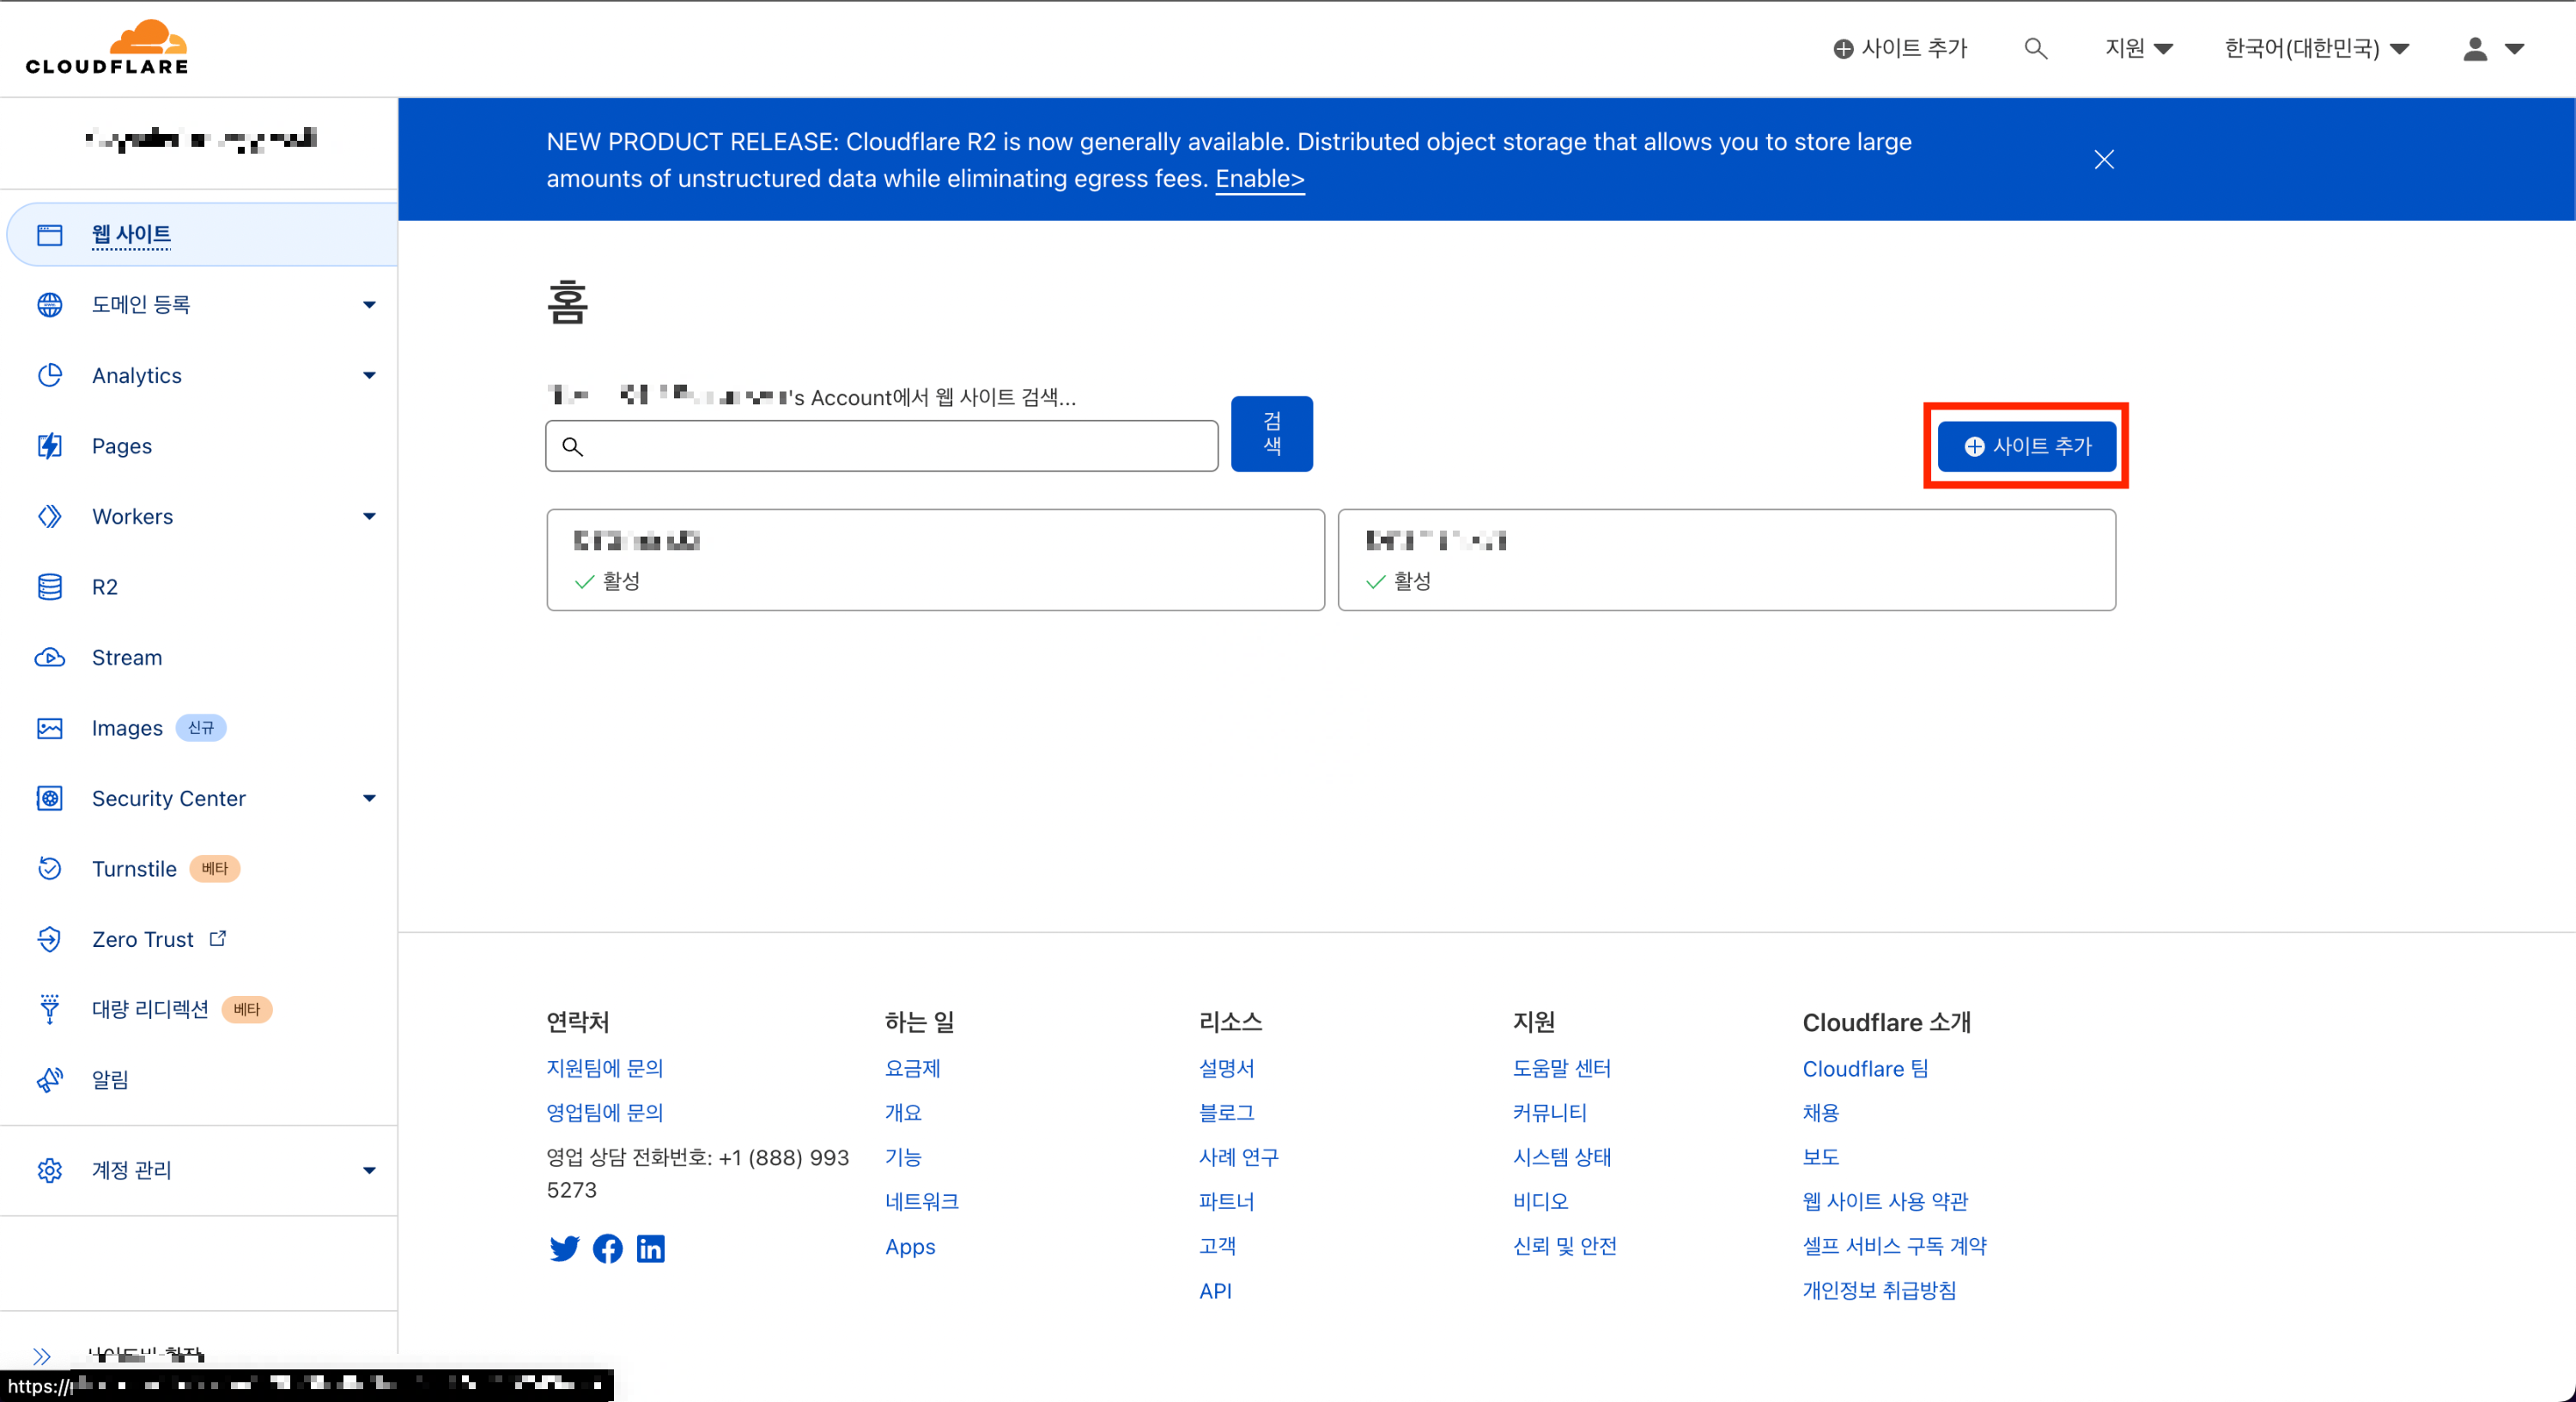This screenshot has width=2576, height=1402.
Task: Click the Twitter icon in footer
Action: coord(564,1248)
